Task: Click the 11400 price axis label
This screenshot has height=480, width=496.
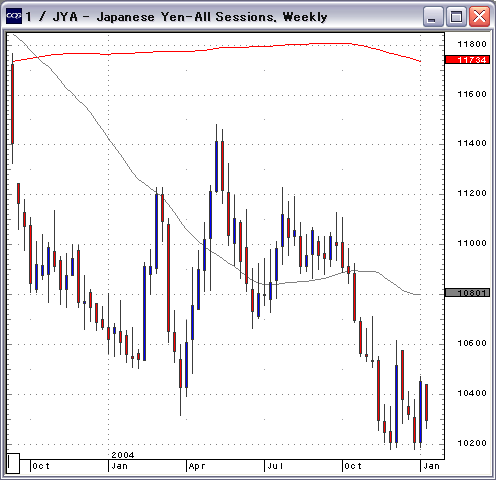Action: point(472,143)
